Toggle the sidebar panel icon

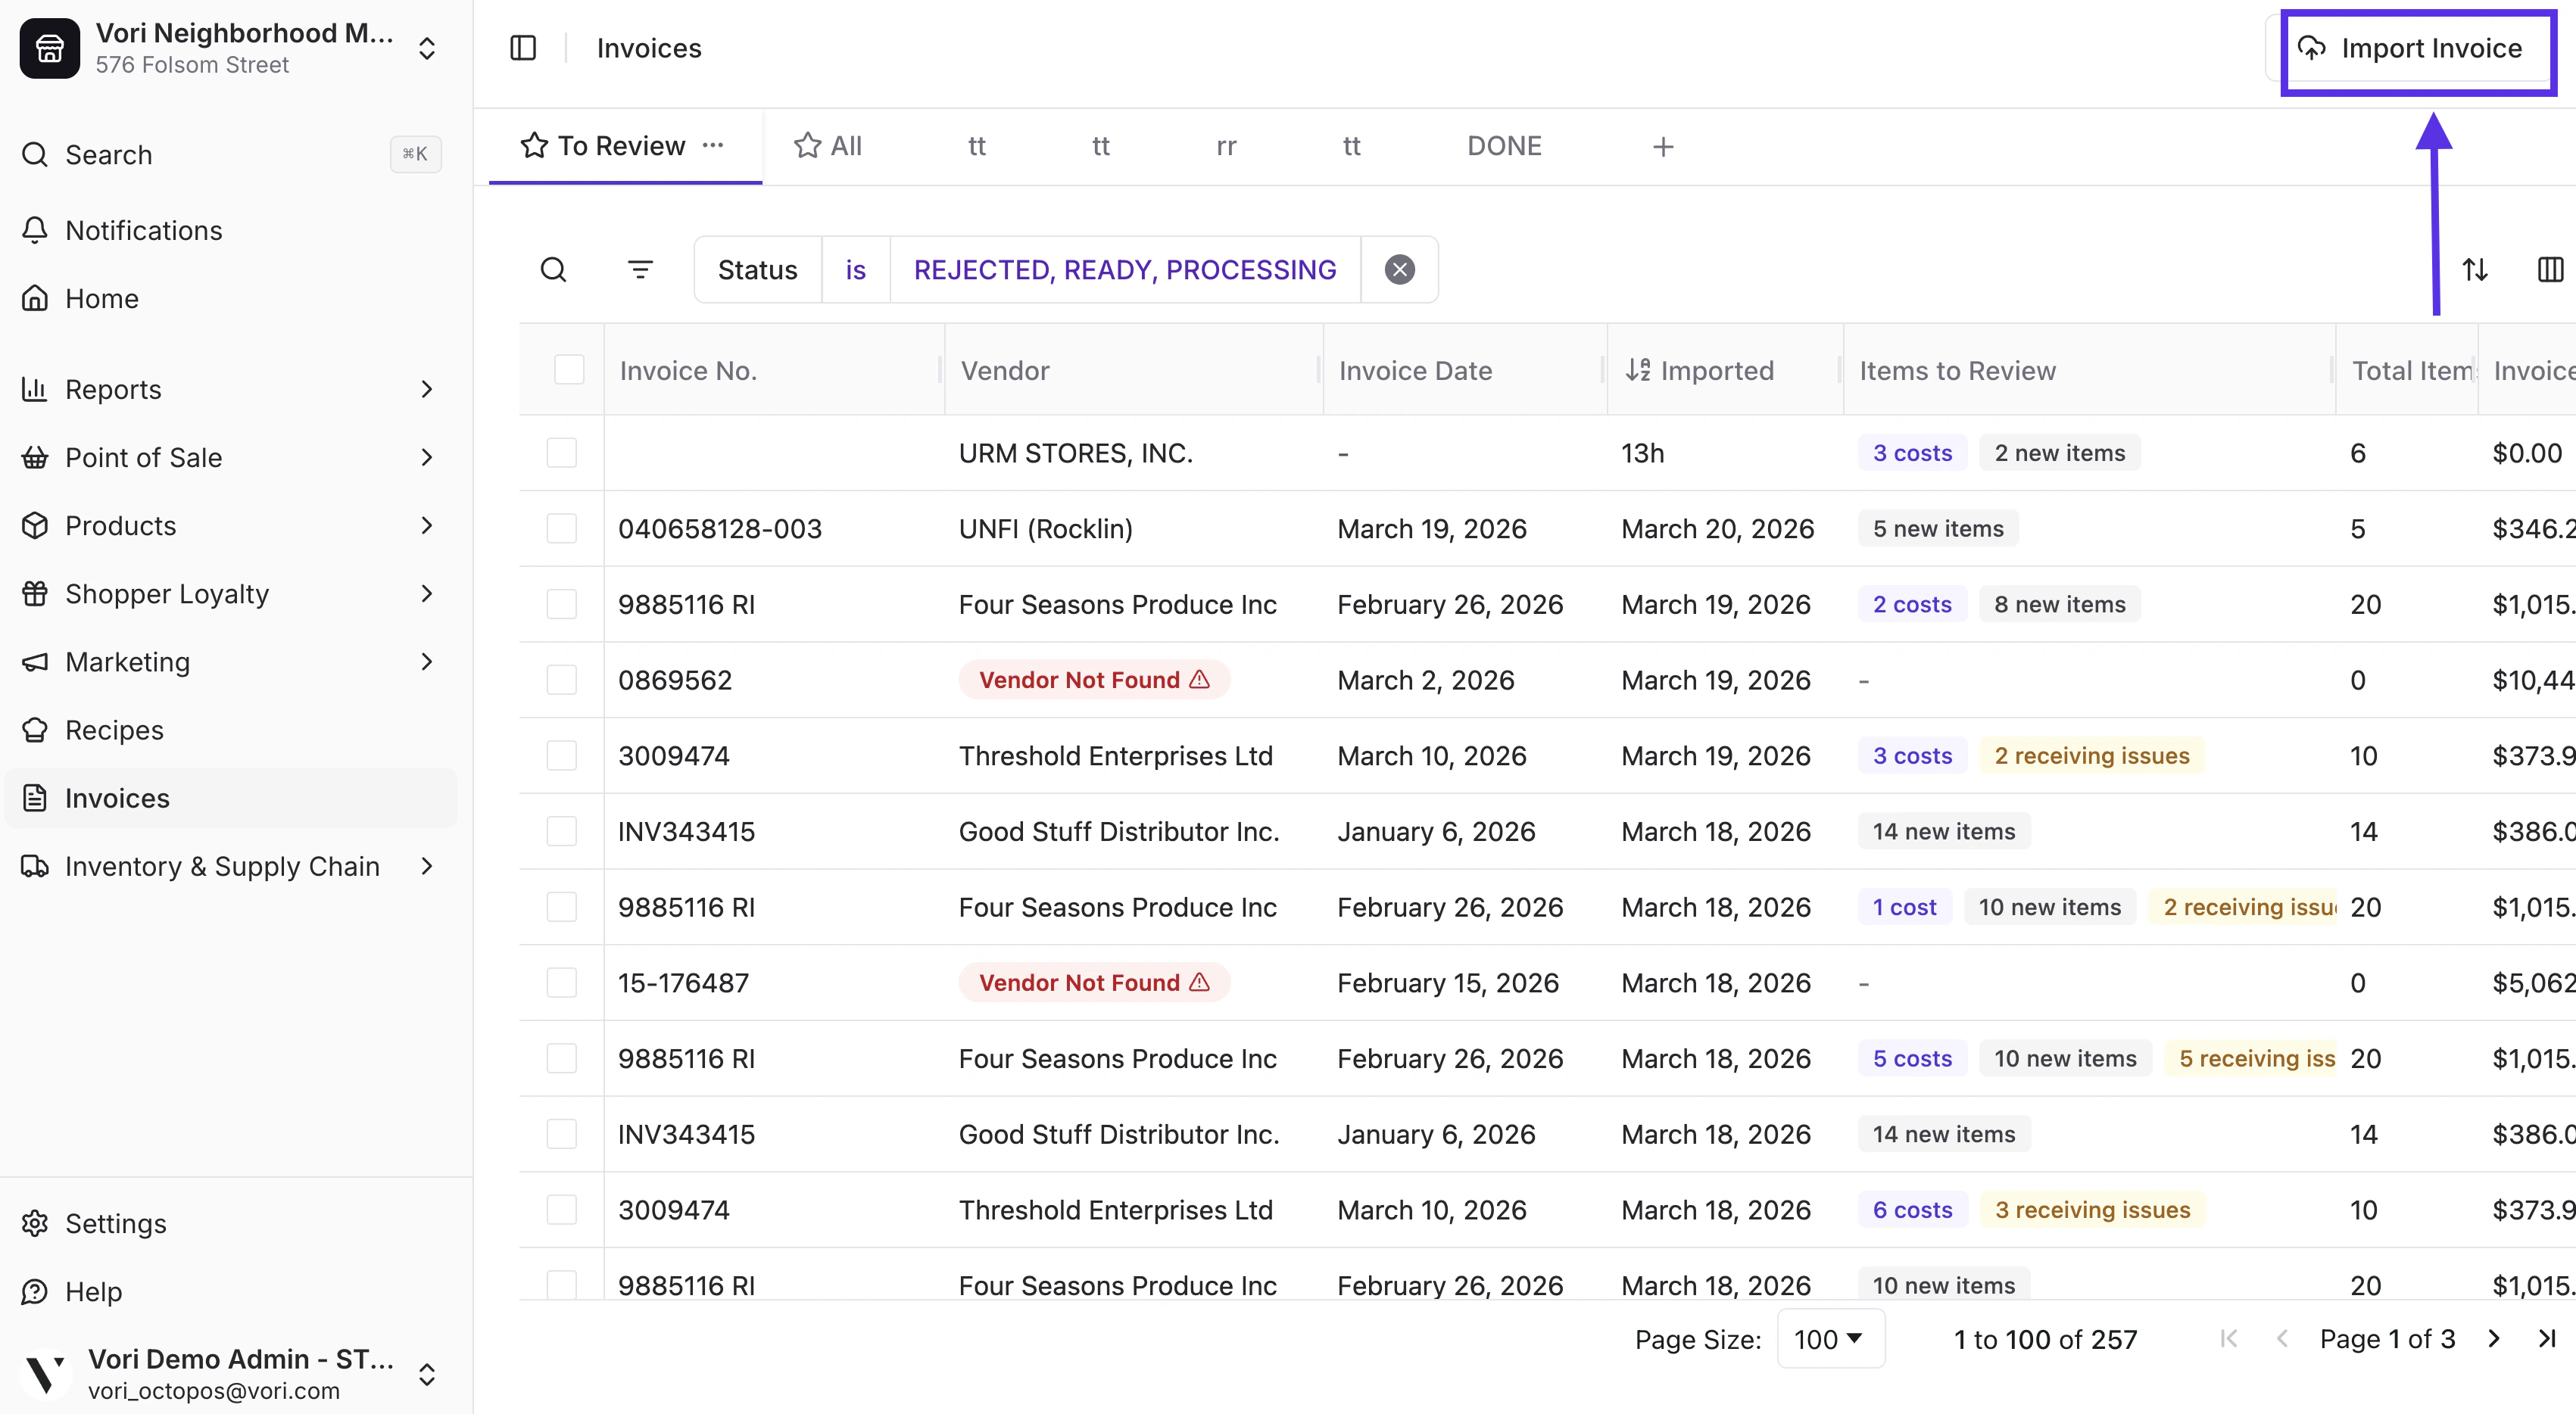coord(523,48)
